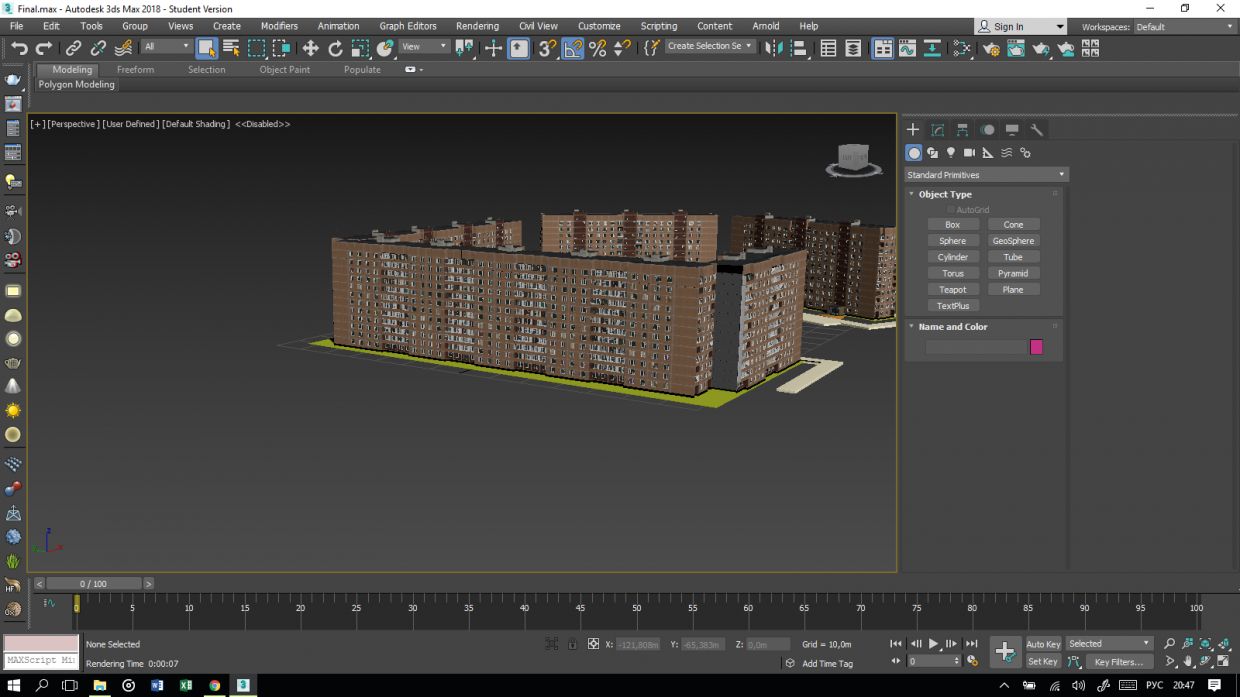Activate the Select and Scale tool

coord(360,48)
